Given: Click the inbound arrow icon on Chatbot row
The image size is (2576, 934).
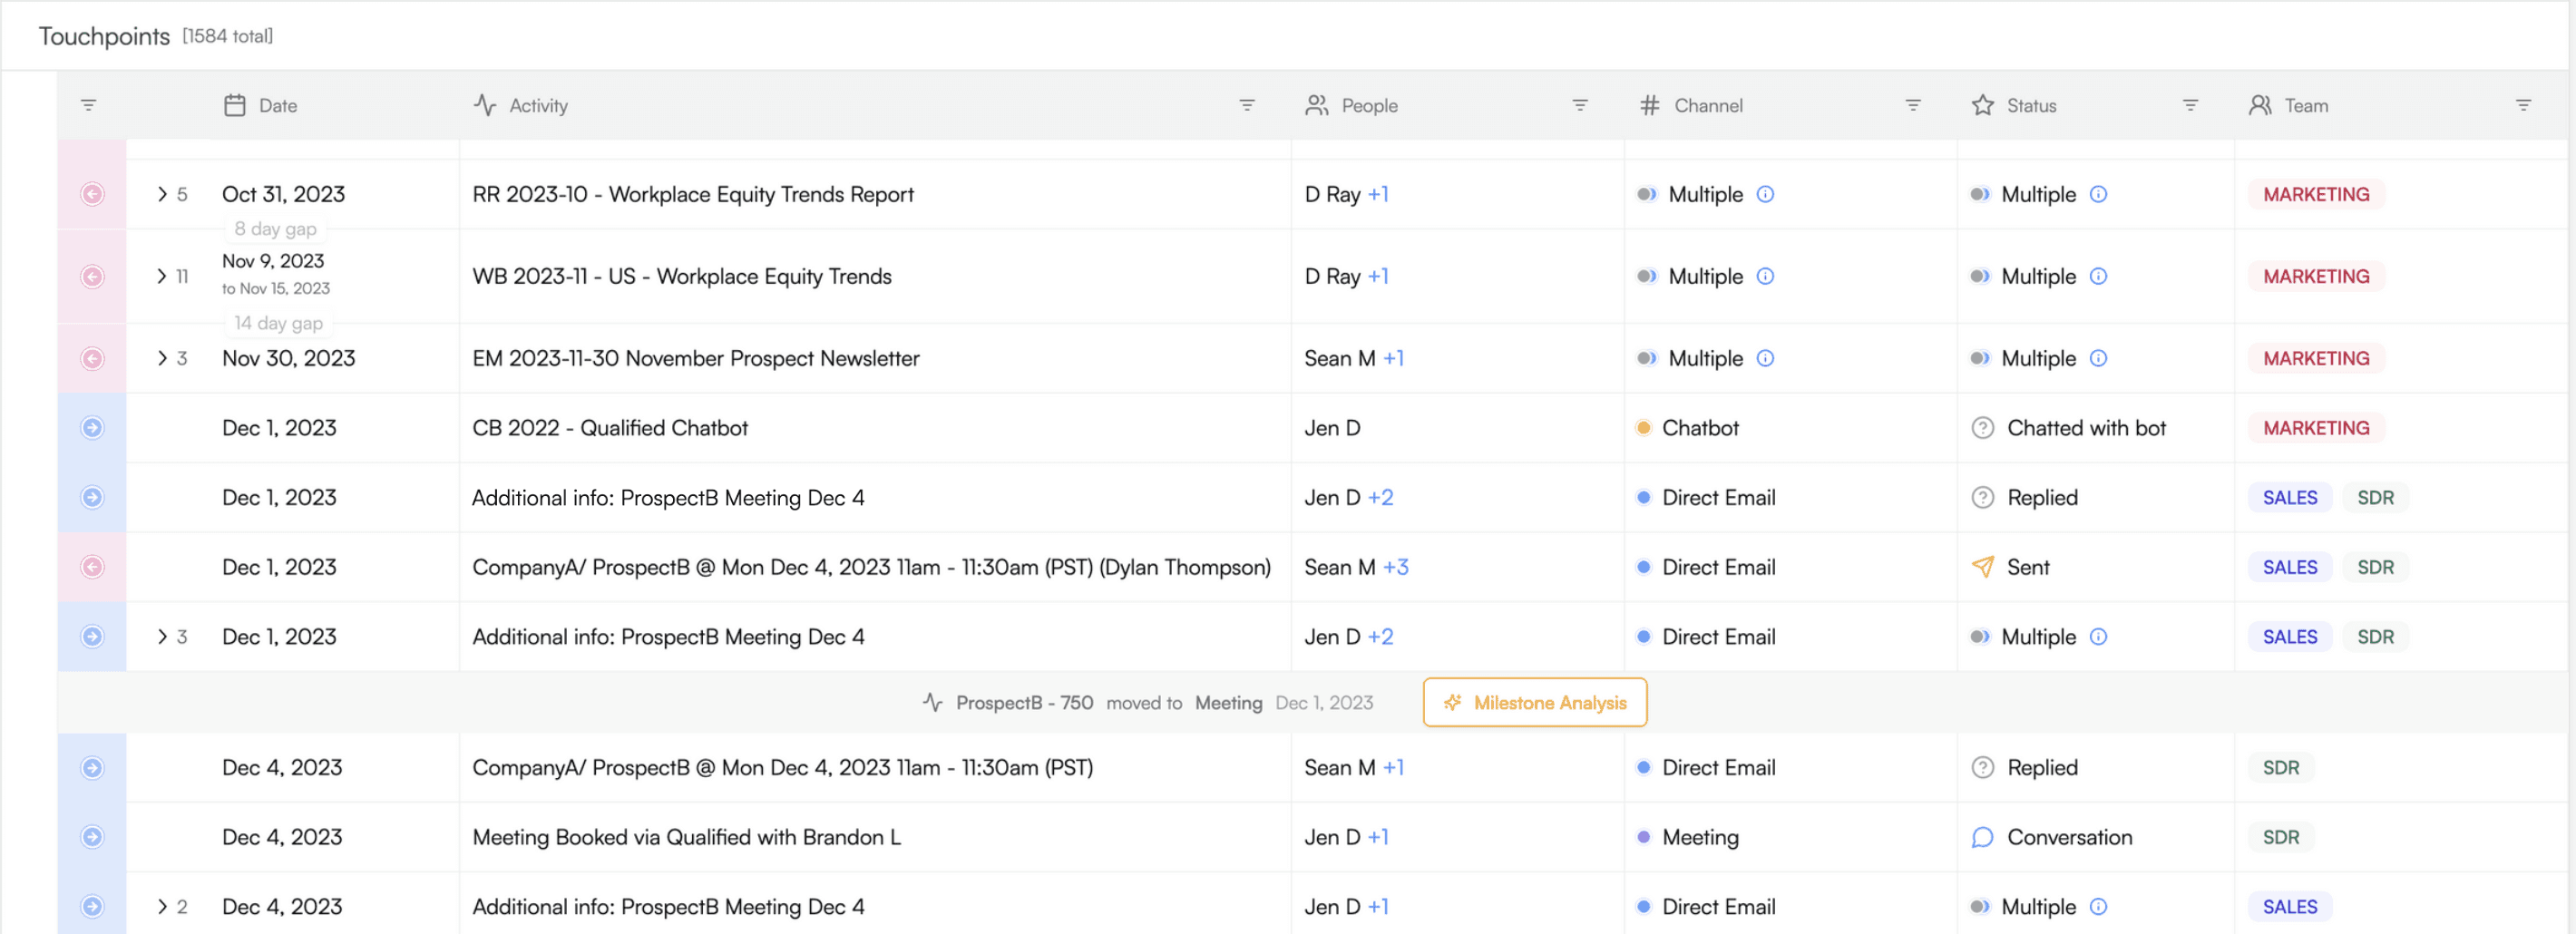Looking at the screenshot, I should pos(92,428).
